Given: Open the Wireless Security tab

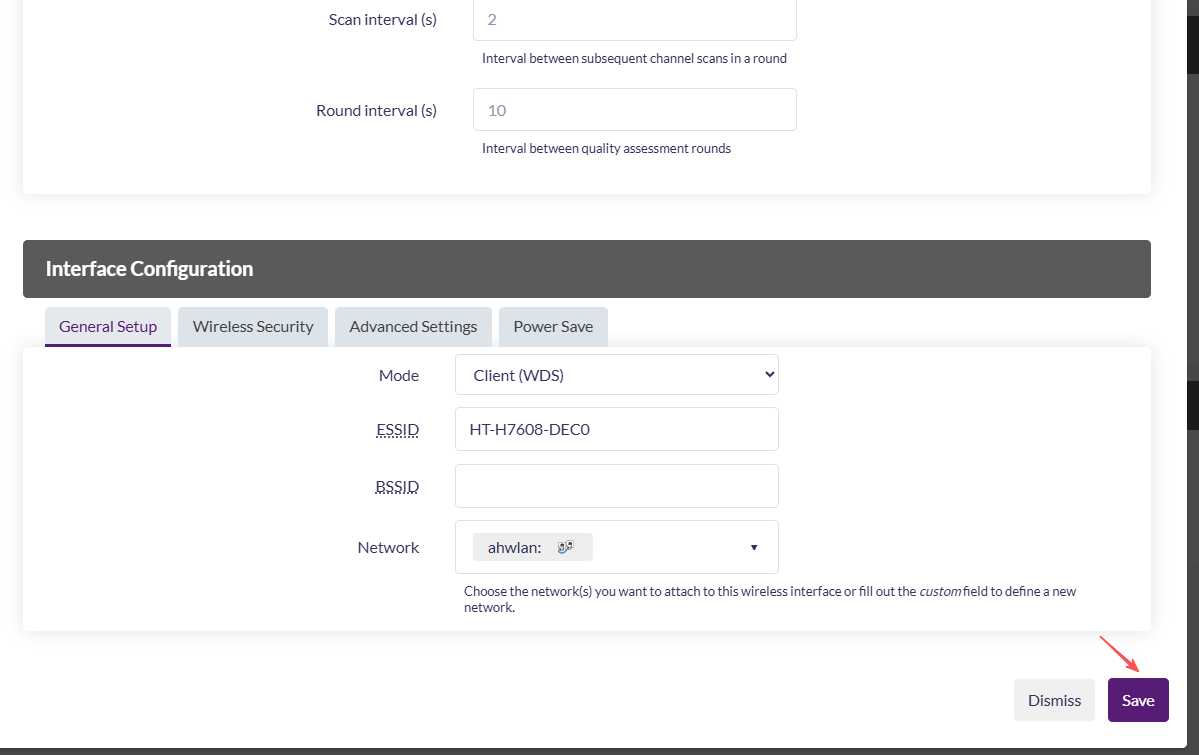Looking at the screenshot, I should click(253, 326).
